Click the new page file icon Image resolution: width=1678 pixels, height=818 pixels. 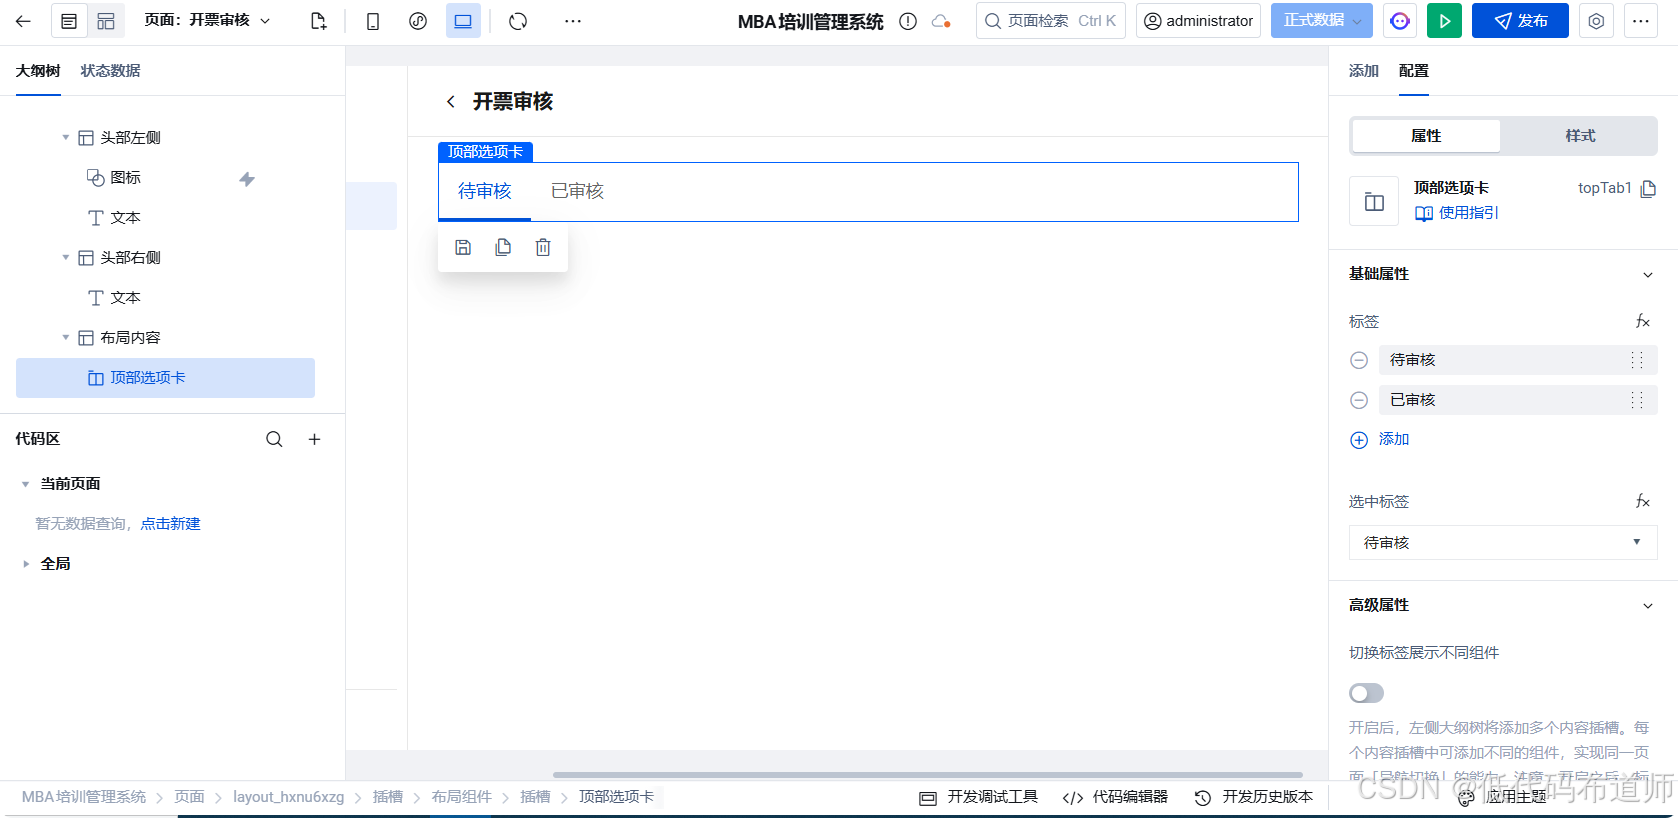coord(318,21)
